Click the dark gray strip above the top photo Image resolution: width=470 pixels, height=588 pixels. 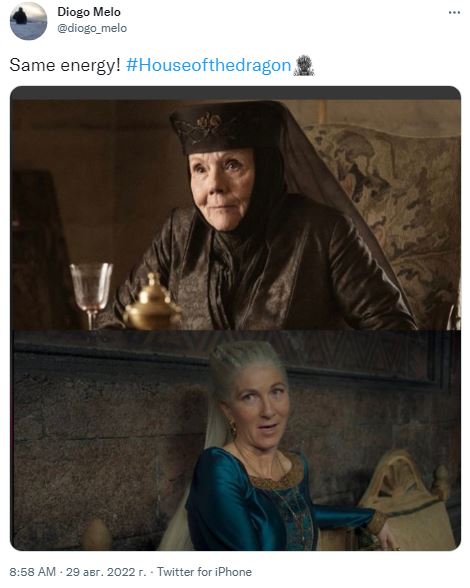point(235,93)
